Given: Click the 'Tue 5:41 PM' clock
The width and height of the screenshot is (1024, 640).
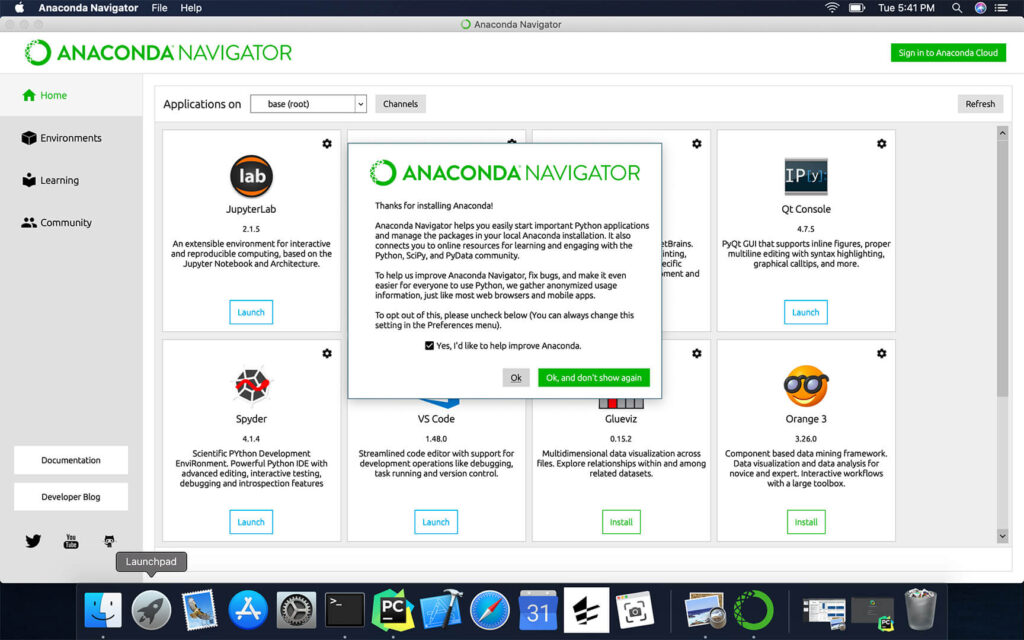Looking at the screenshot, I should tap(906, 8).
